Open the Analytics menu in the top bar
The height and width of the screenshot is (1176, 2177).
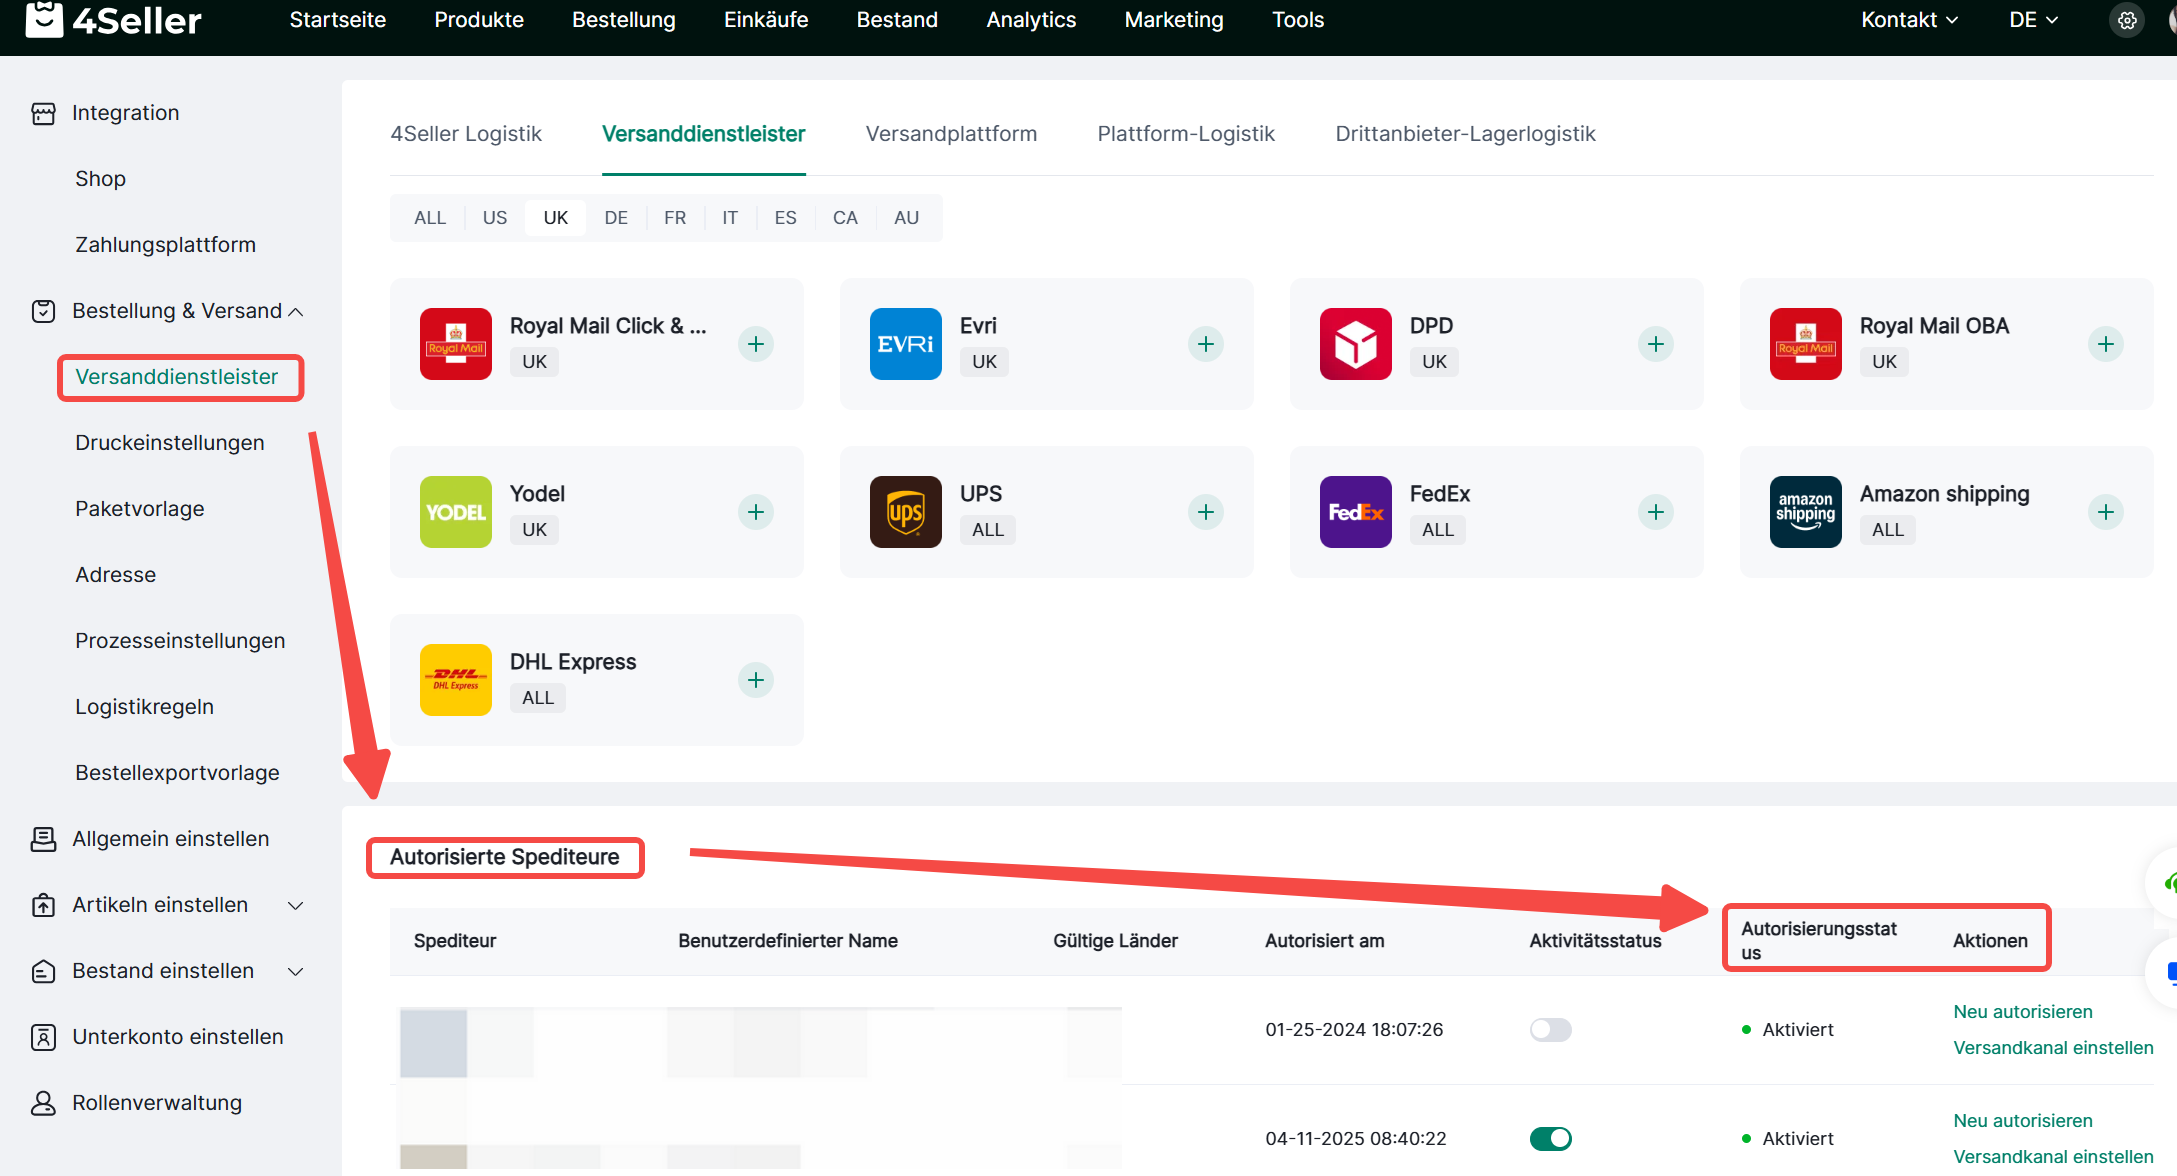(x=1031, y=20)
